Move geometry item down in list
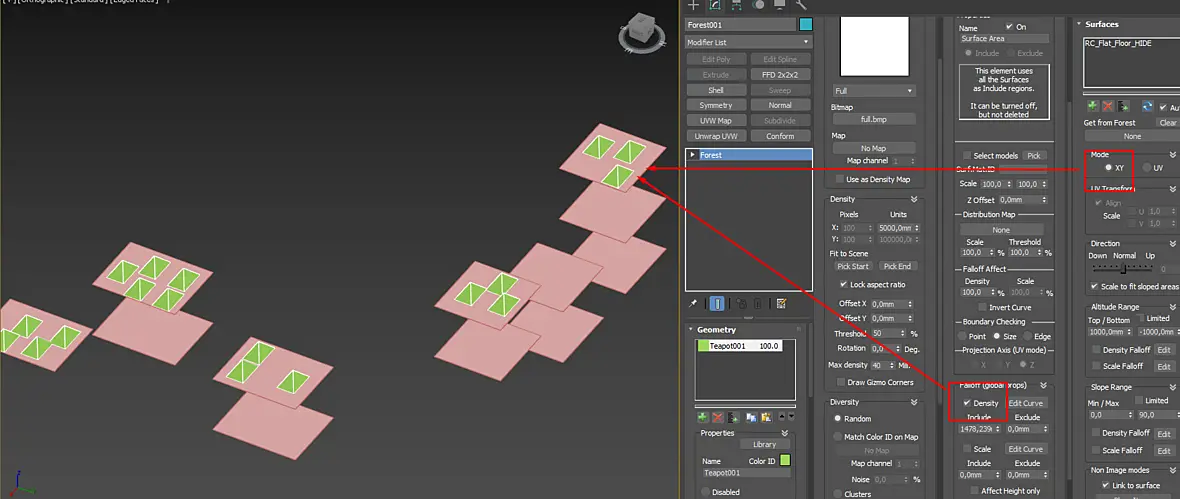The width and height of the screenshot is (1180, 499). [790, 417]
